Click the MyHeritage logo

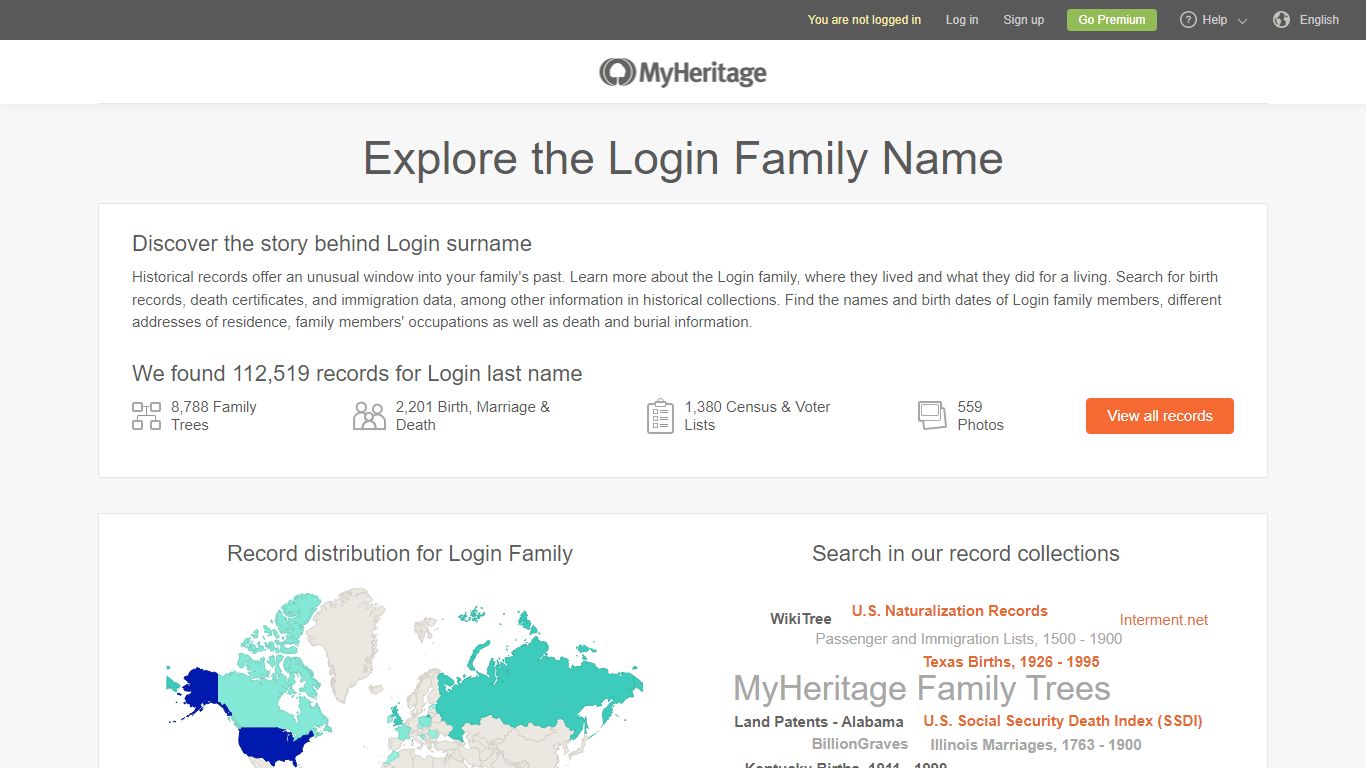(x=683, y=71)
